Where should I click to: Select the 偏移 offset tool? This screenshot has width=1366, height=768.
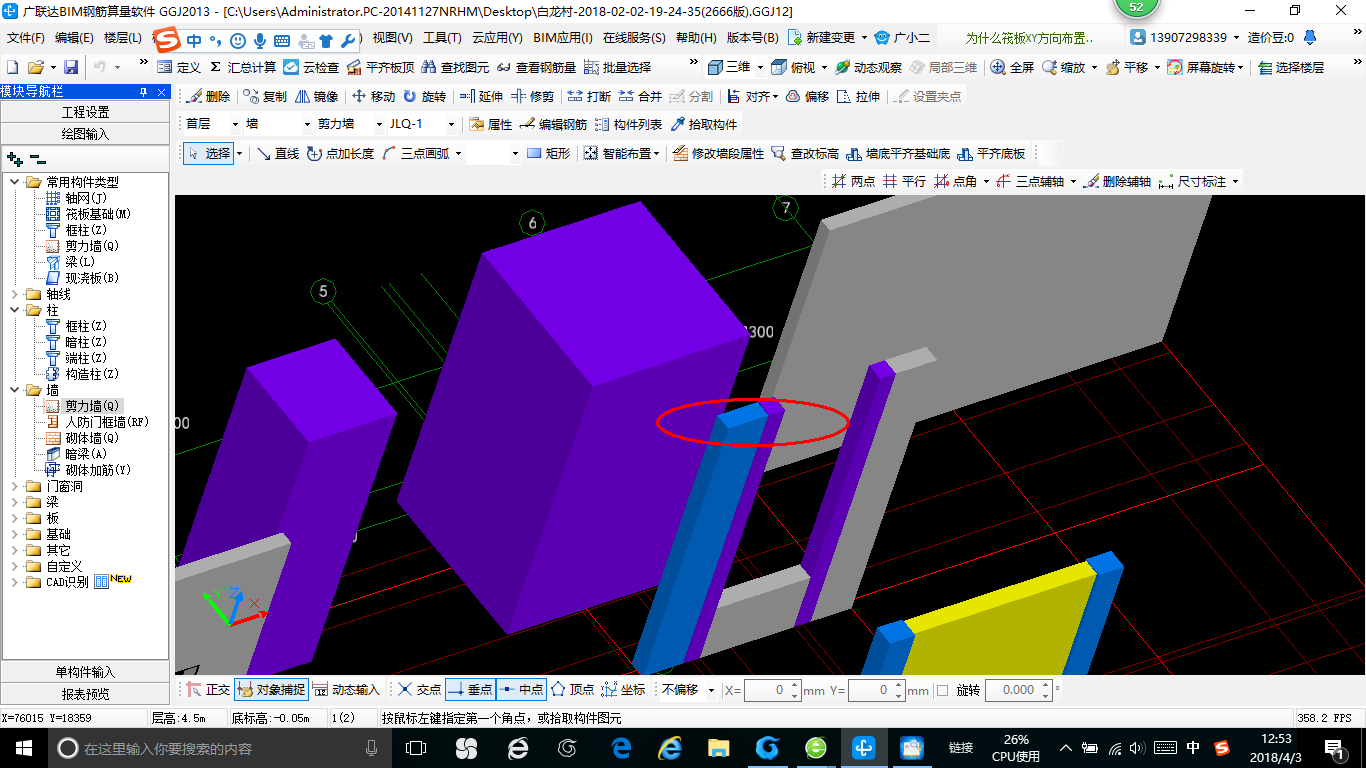click(x=807, y=97)
